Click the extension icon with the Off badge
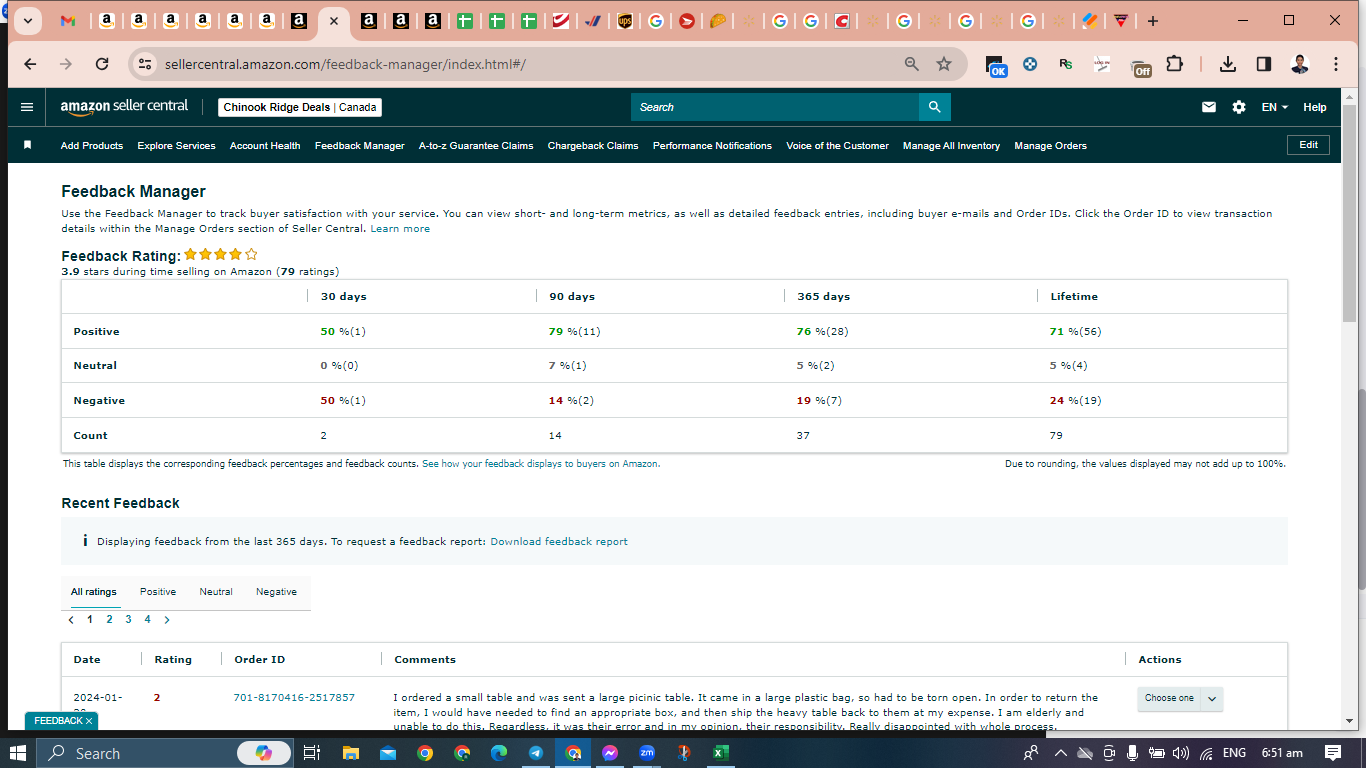The width and height of the screenshot is (1366, 768). point(1140,66)
